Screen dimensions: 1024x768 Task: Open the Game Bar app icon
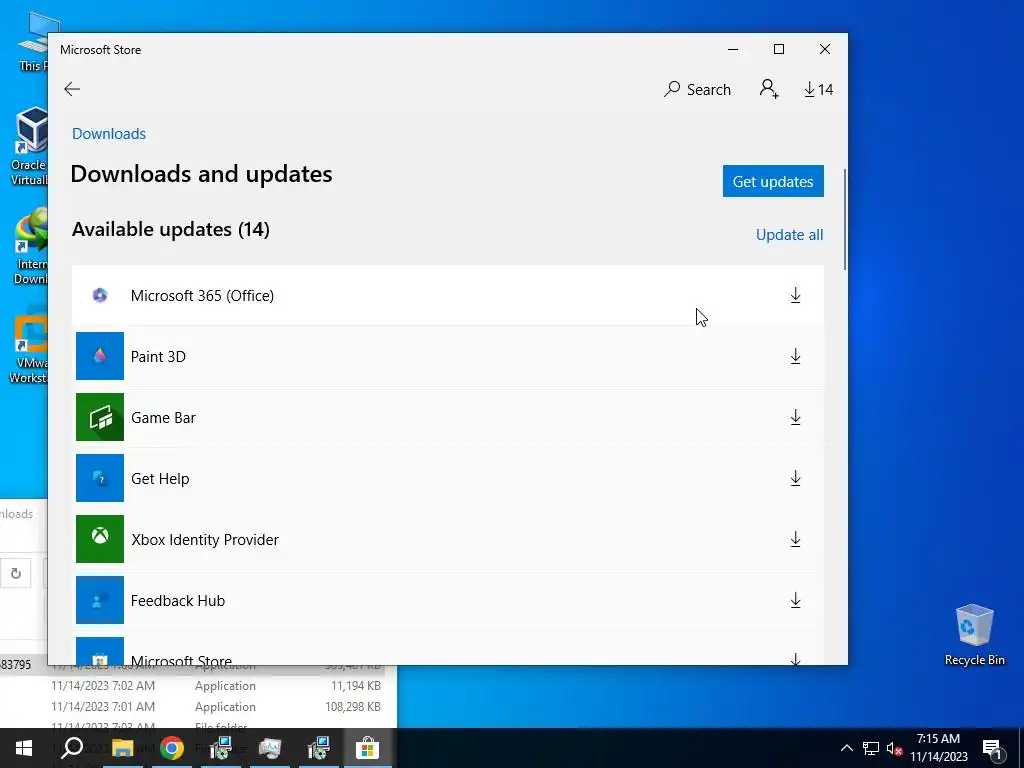point(100,417)
